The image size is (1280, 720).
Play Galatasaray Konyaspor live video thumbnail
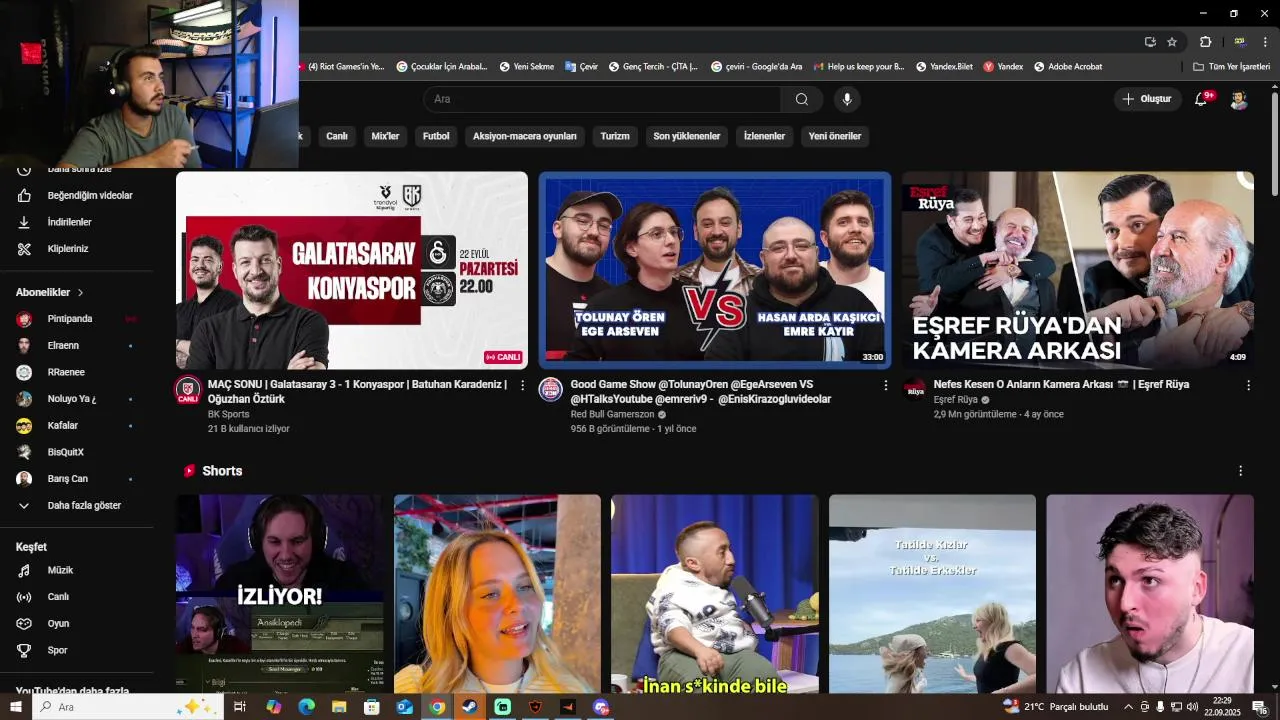click(352, 270)
